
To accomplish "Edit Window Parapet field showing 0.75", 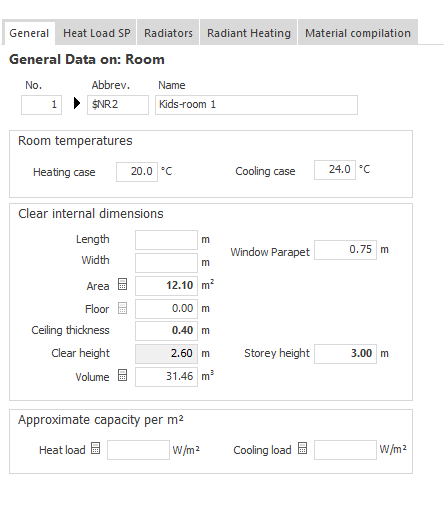I will click(345, 250).
